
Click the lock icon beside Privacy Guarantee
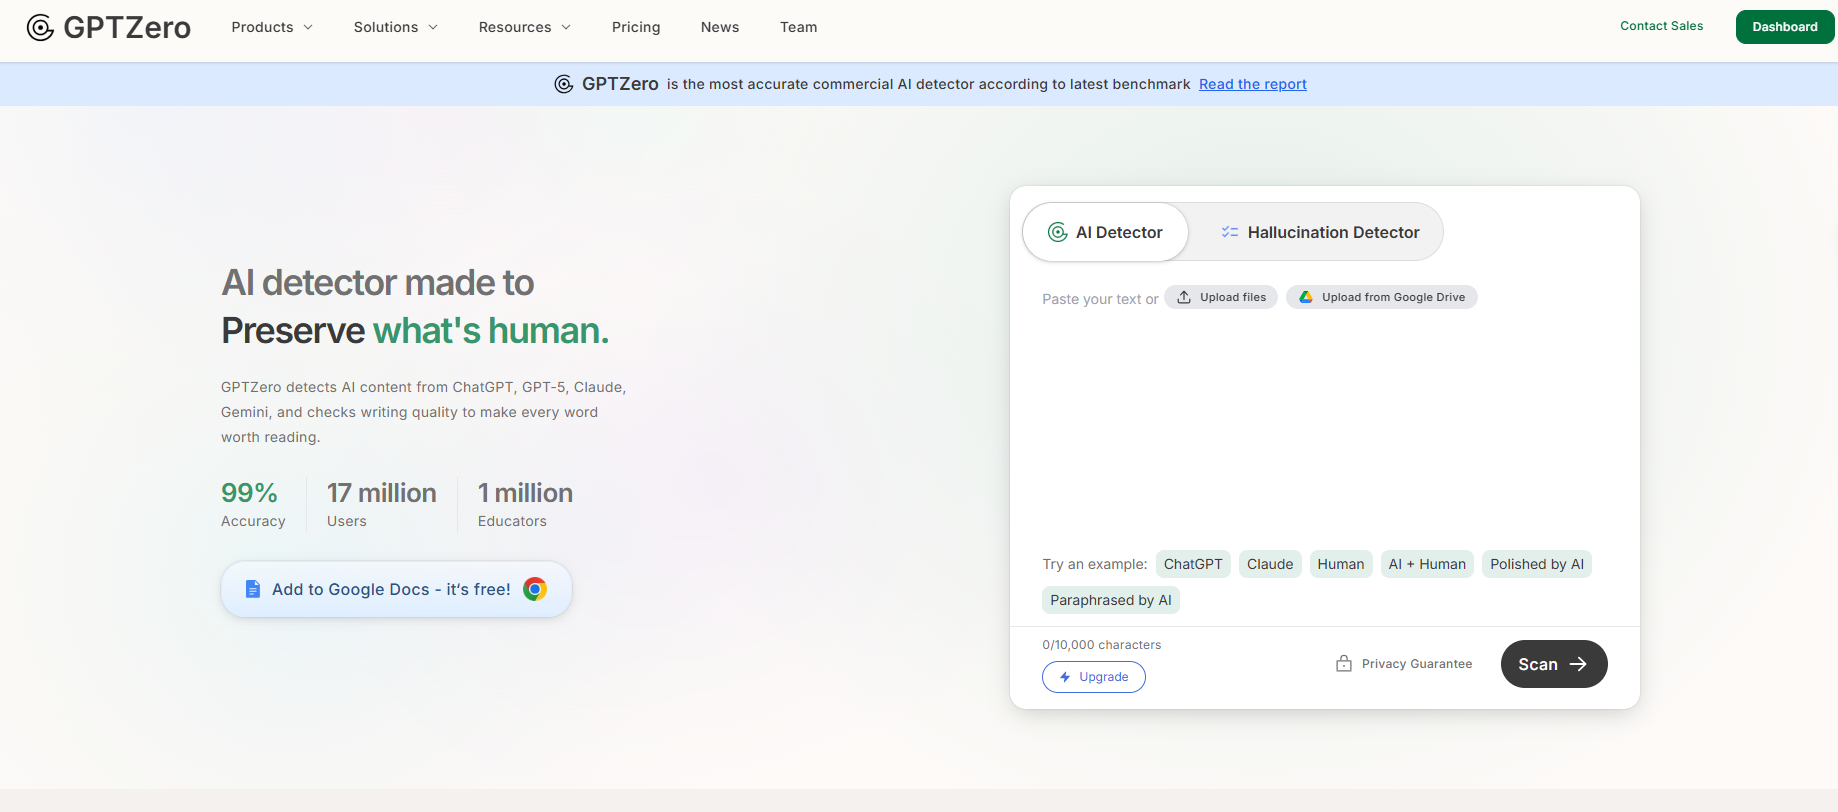[1344, 663]
